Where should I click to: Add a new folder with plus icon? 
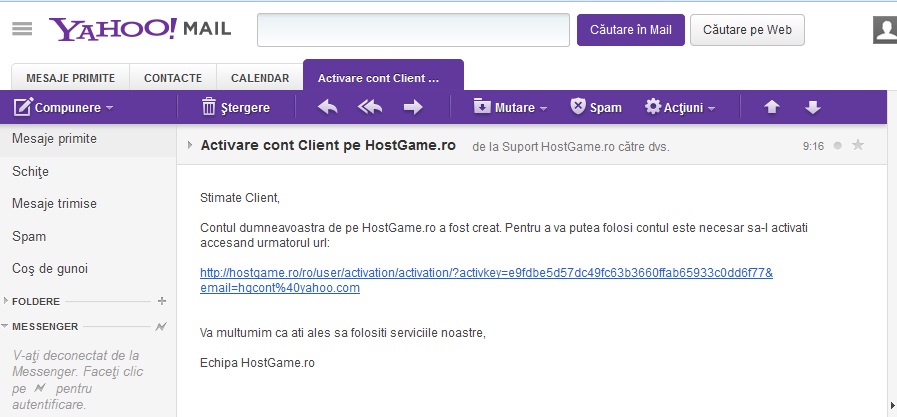point(162,301)
